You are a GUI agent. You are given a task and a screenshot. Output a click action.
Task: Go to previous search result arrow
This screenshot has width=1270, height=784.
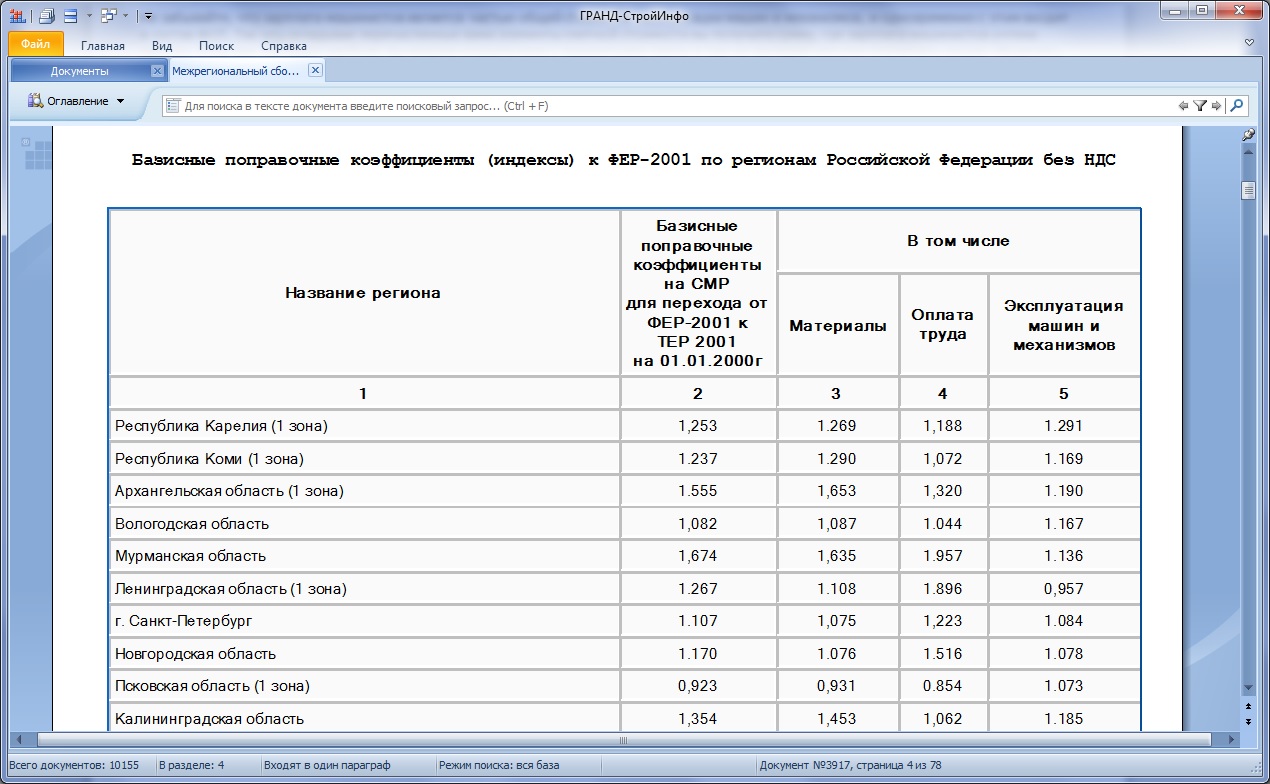pos(1184,106)
